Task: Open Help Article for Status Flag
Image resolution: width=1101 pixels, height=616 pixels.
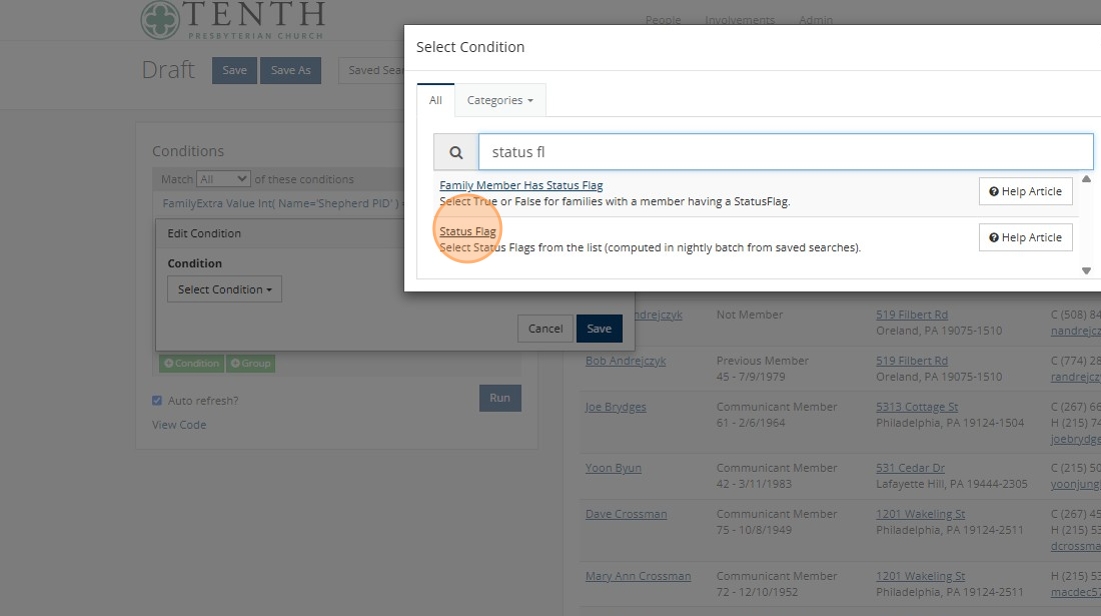Action: pos(1025,237)
